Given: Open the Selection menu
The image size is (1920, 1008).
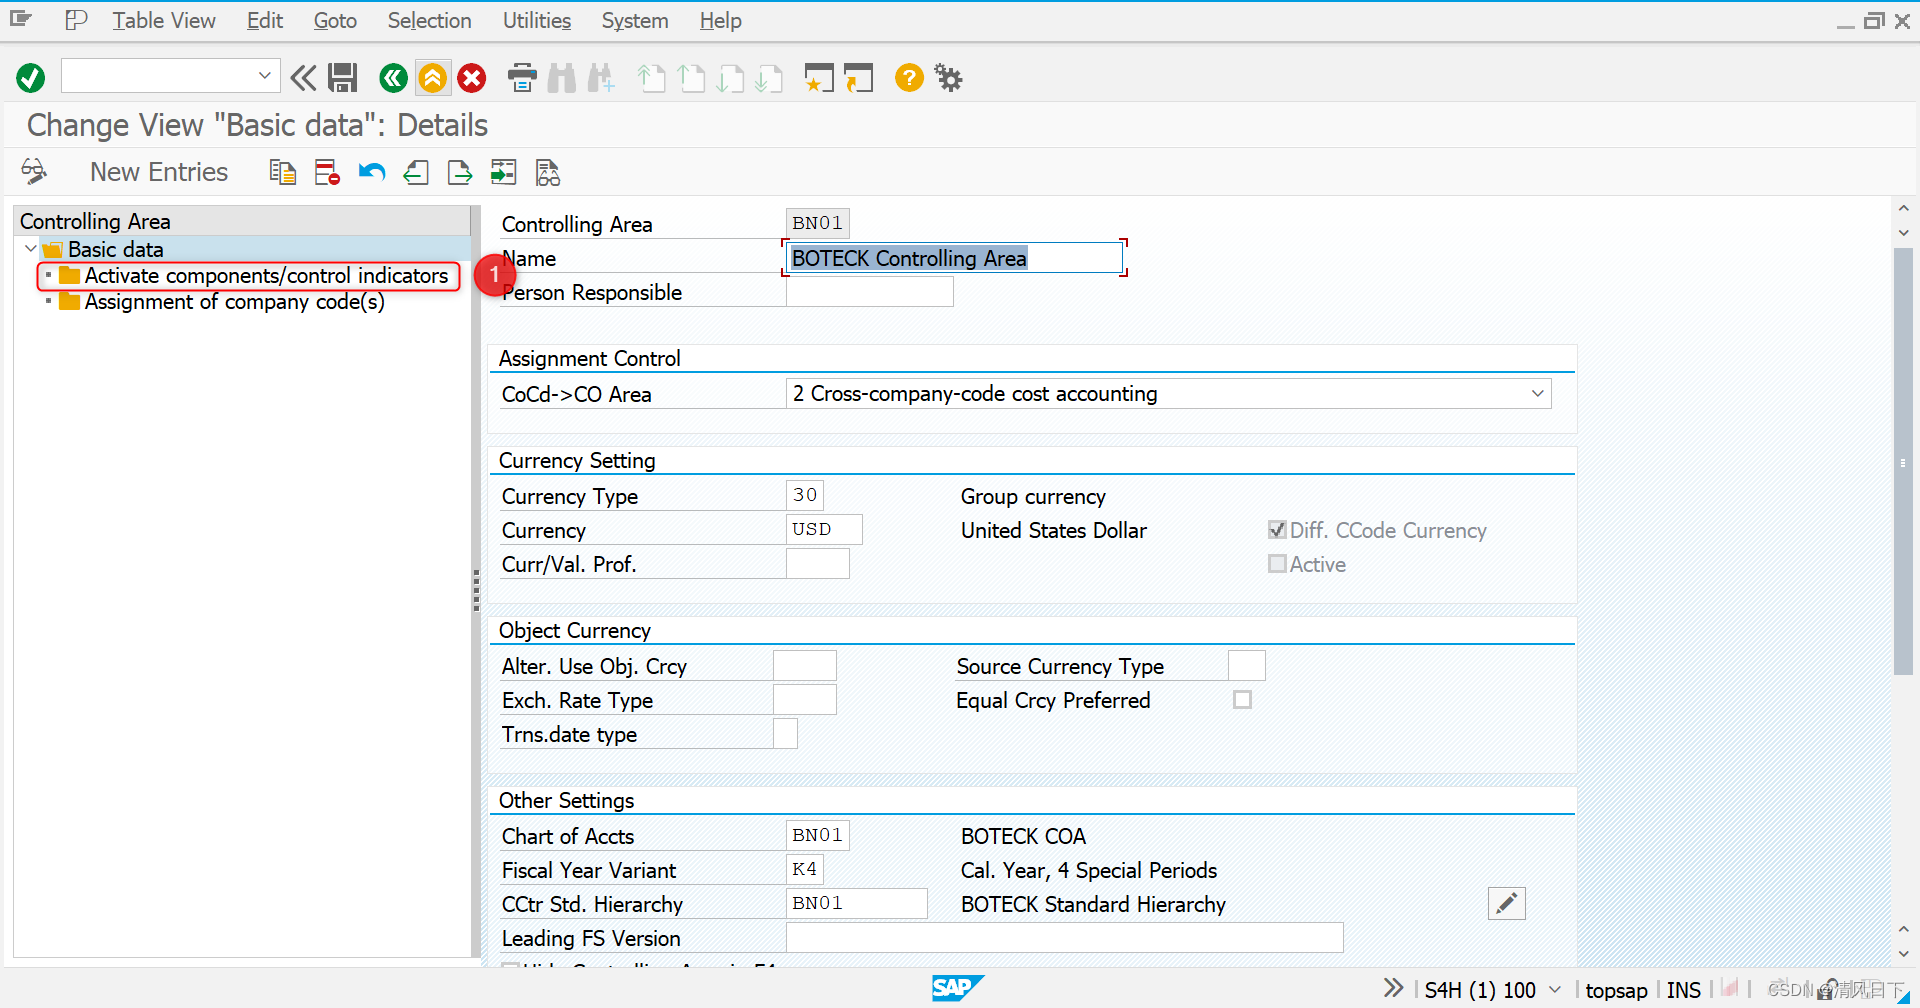Looking at the screenshot, I should tap(429, 21).
